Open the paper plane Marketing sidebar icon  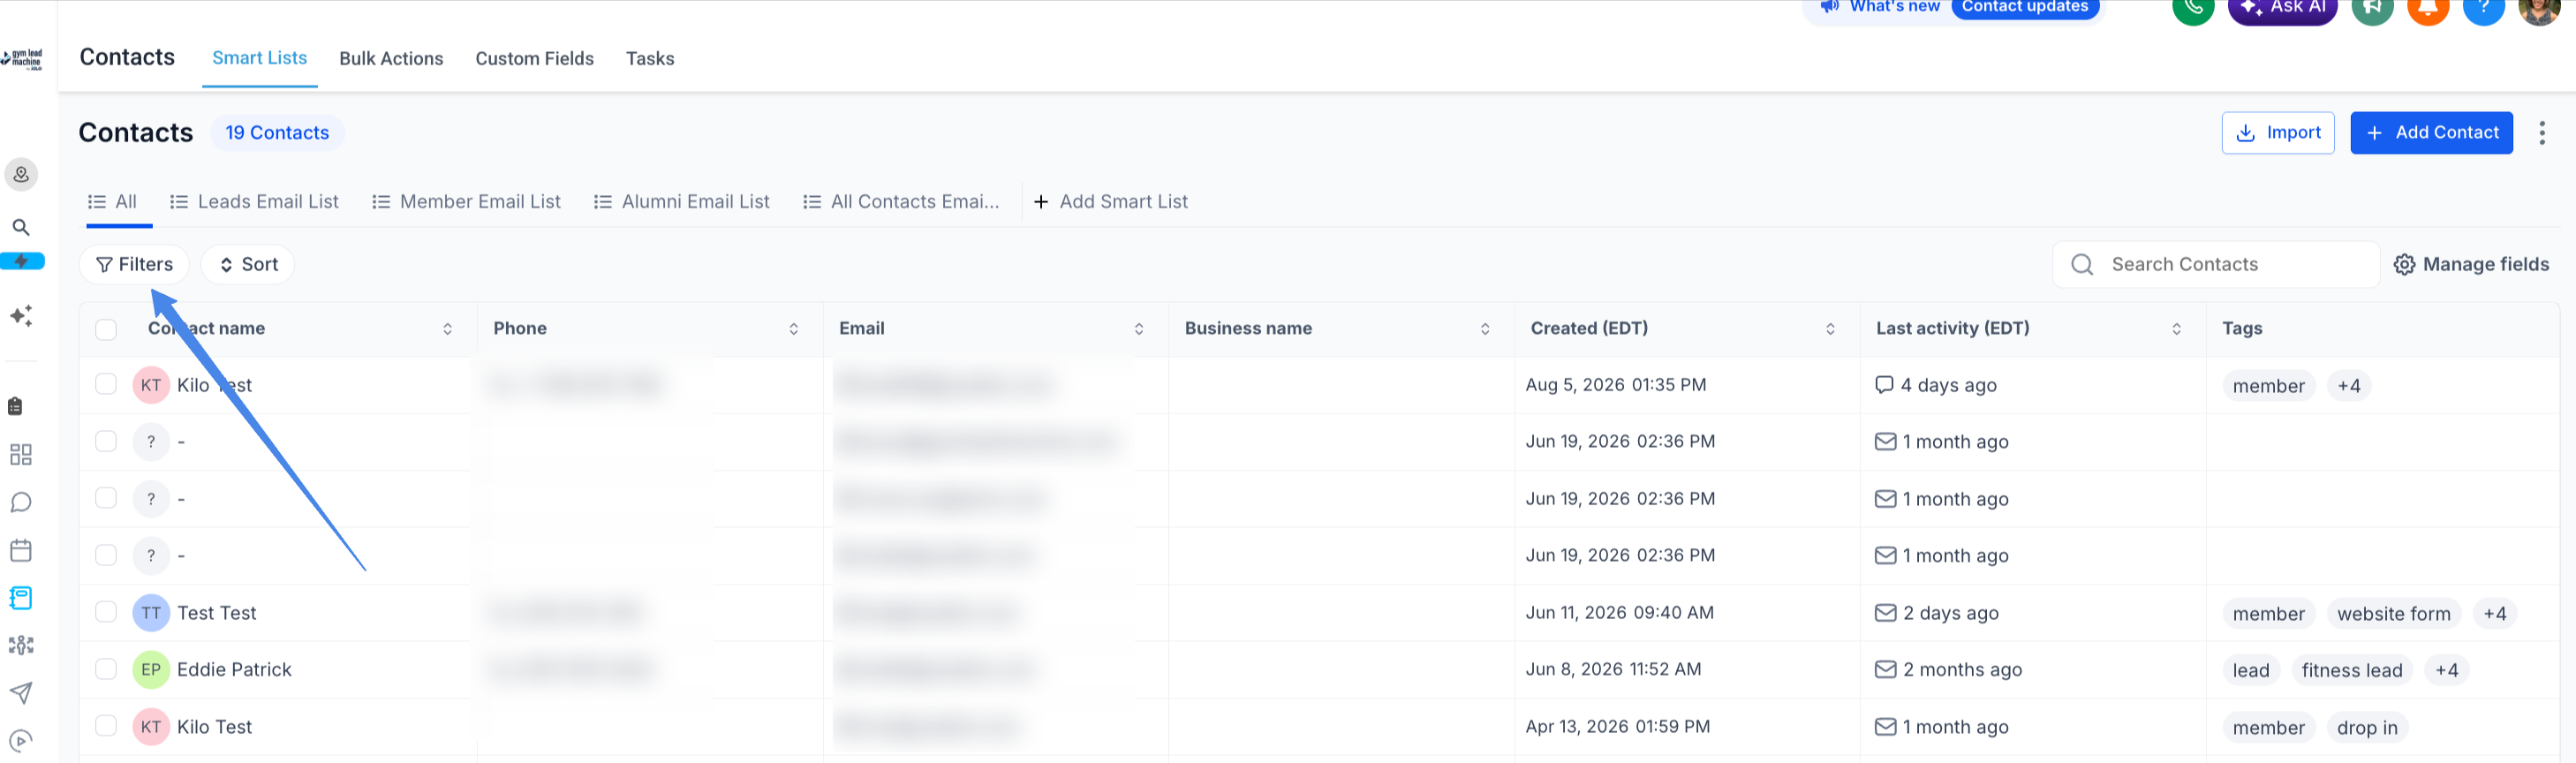point(21,693)
